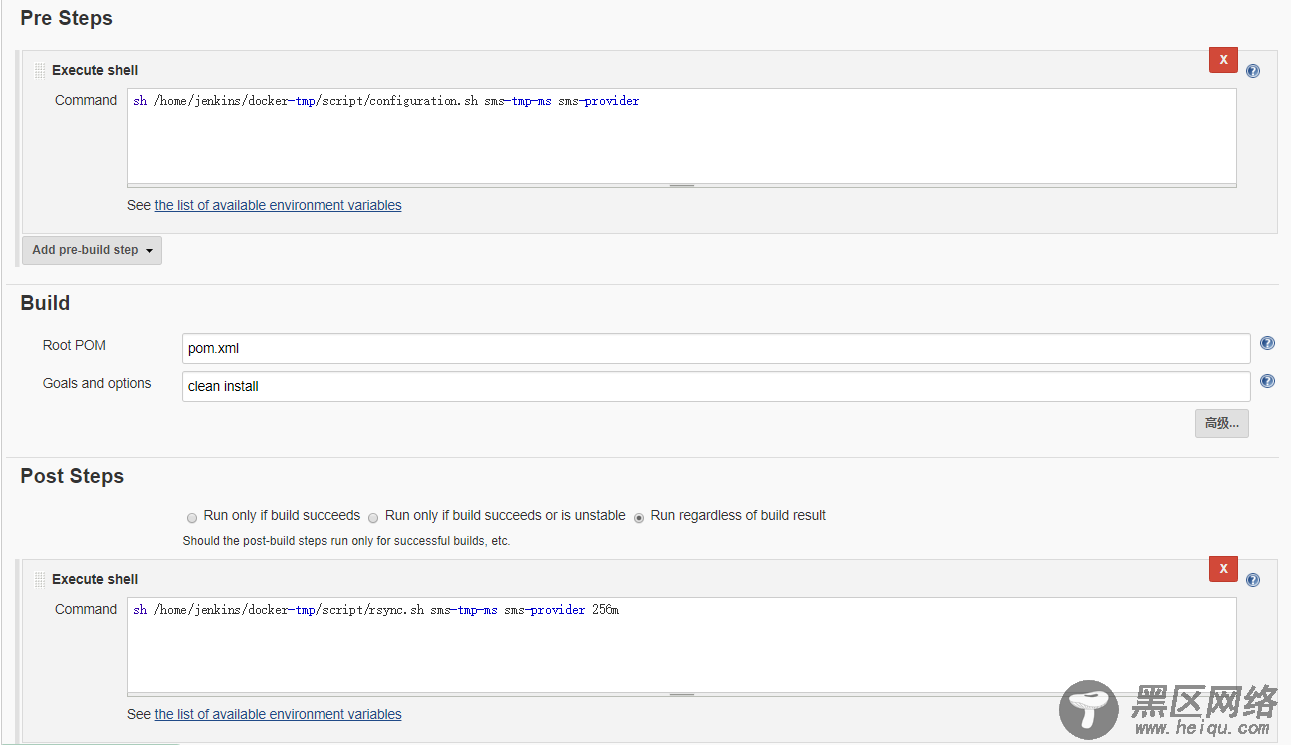Open environment variables link under Pre Steps
The height and width of the screenshot is (745, 1291).
coord(278,205)
